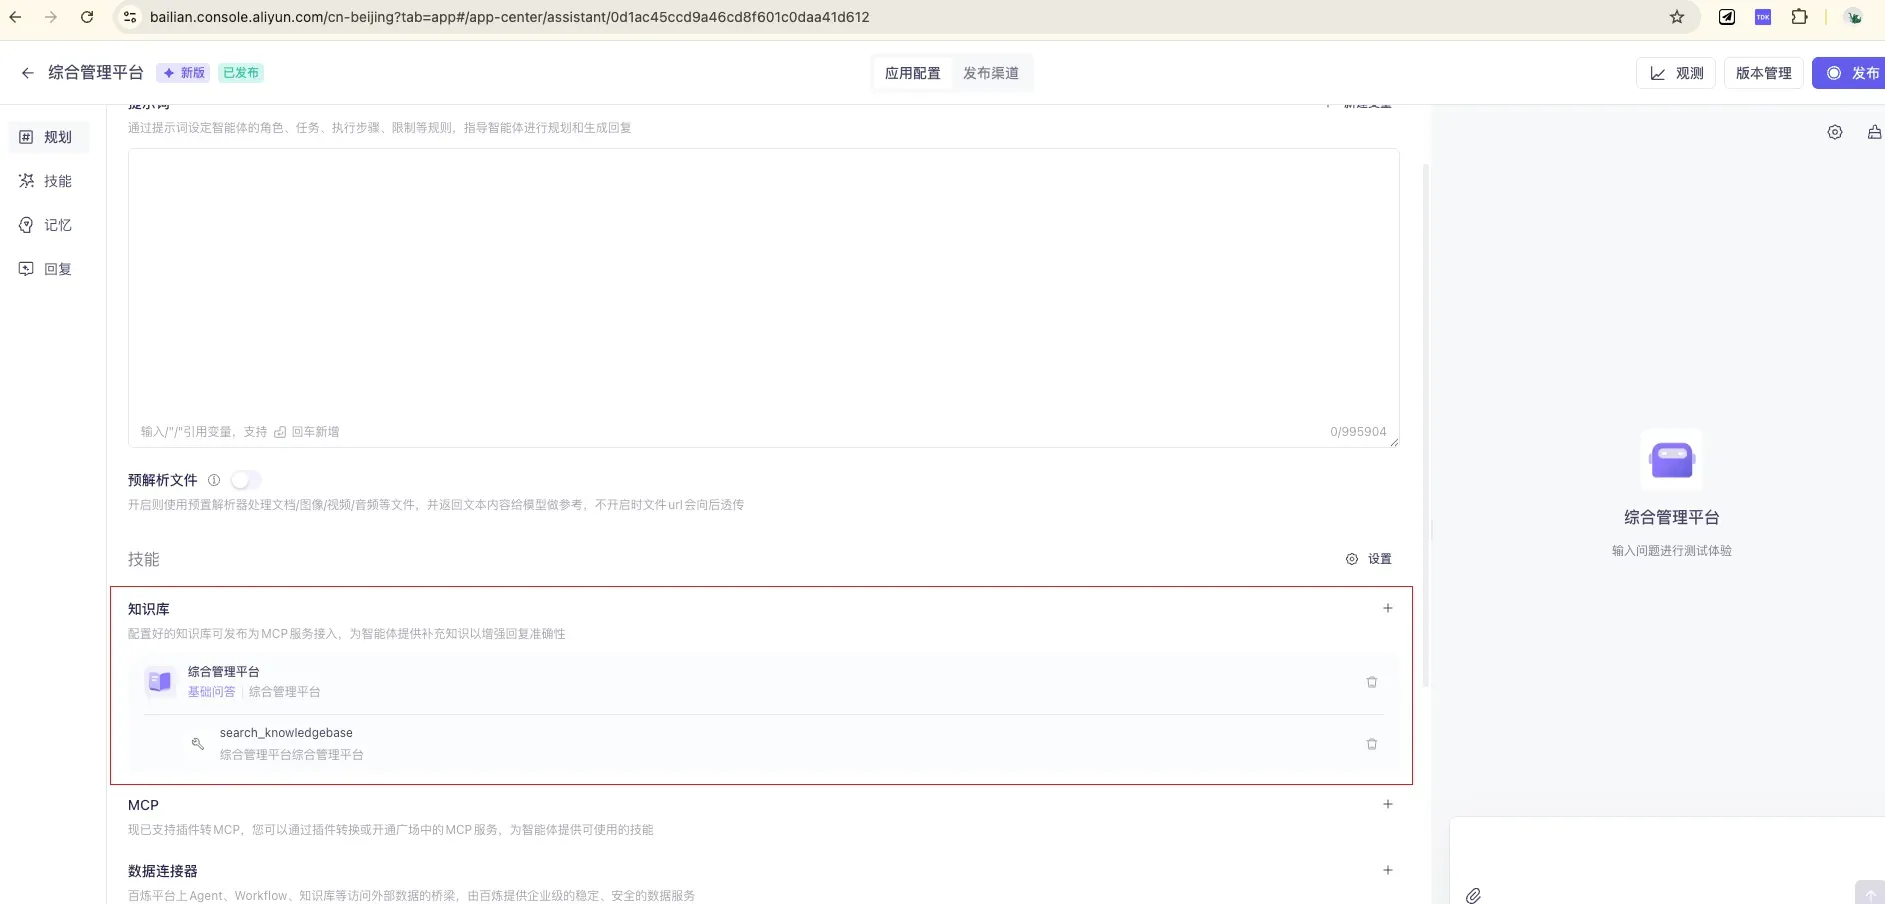View site information icon in address bar
The image size is (1885, 904).
coord(130,17)
